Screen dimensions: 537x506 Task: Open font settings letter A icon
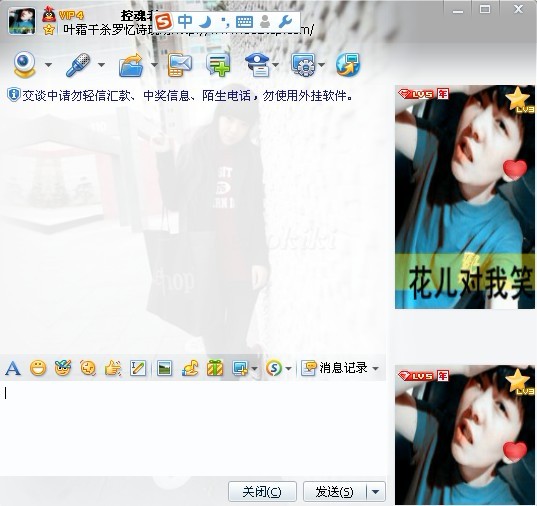pos(13,369)
